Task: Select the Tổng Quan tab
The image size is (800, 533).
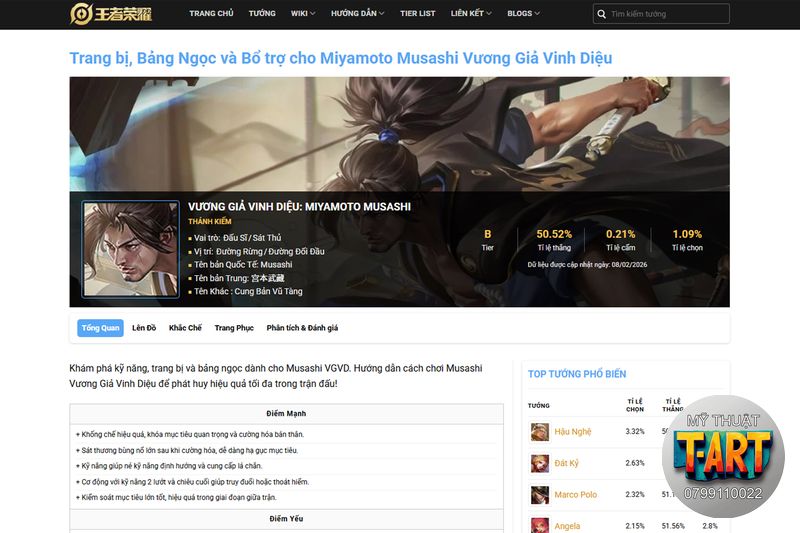Action: [101, 328]
